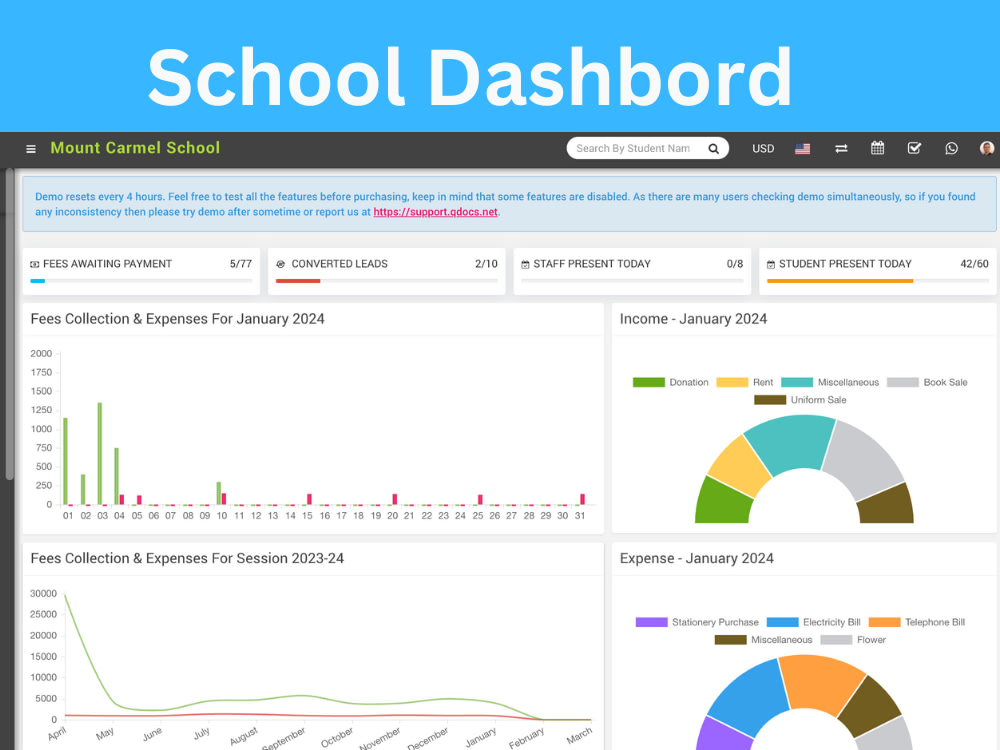Image resolution: width=1000 pixels, height=750 pixels.
Task: Click the green bar for day 01
Action: click(x=65, y=461)
